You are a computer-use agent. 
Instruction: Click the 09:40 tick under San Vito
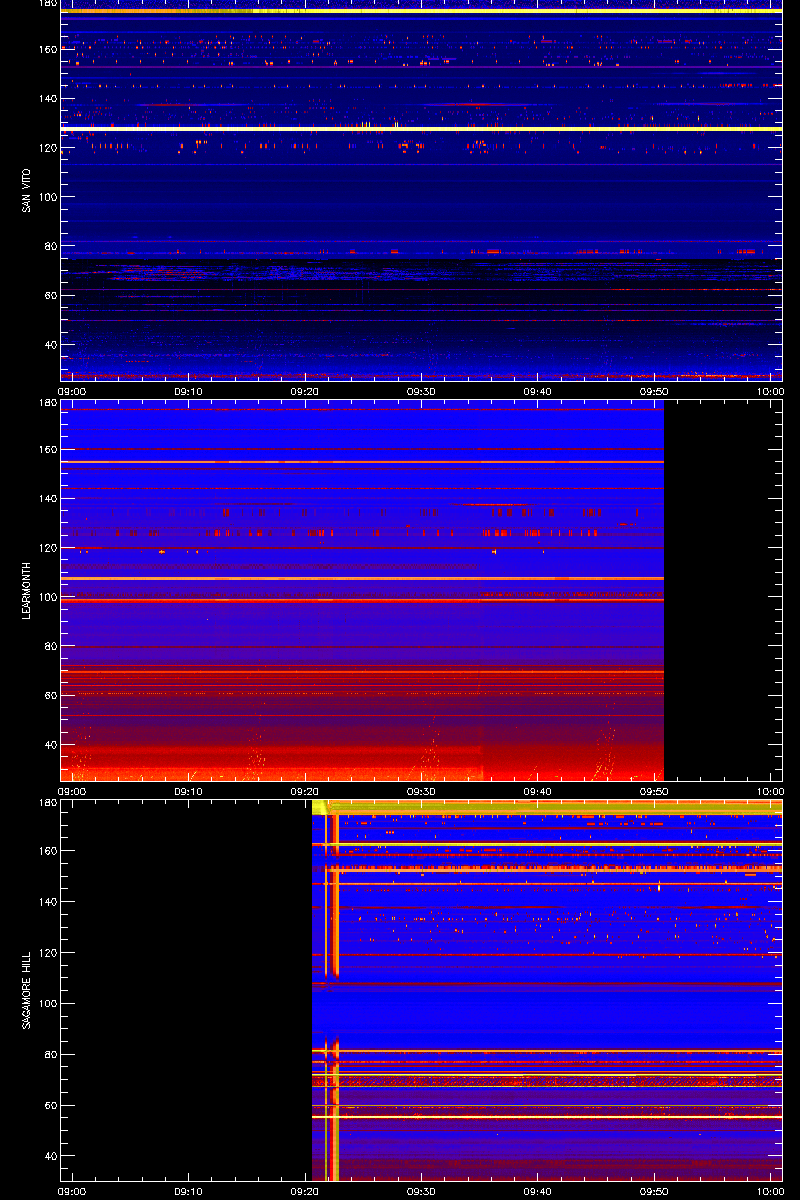tap(538, 391)
